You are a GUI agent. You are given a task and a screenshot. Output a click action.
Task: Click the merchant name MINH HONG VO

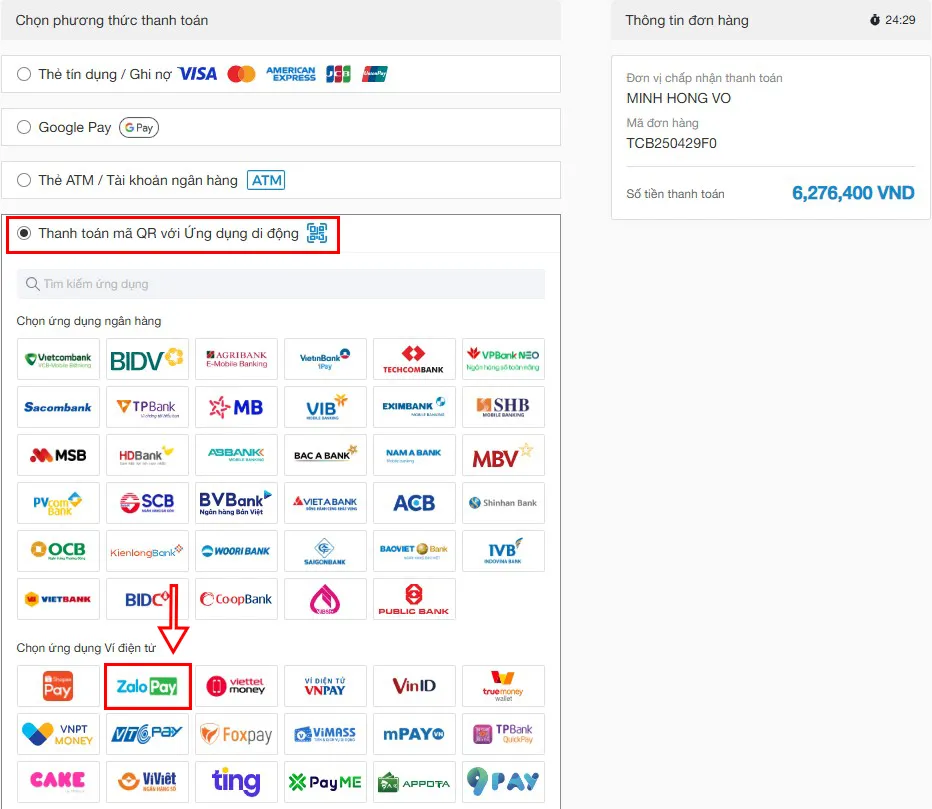coord(679,98)
